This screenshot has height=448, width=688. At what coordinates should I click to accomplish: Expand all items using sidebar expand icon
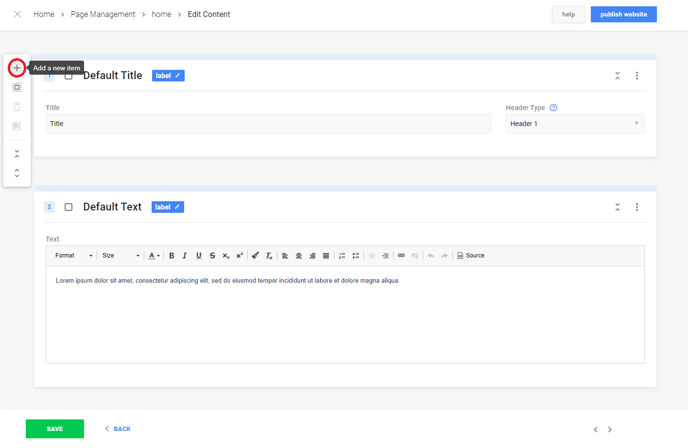[x=17, y=173]
